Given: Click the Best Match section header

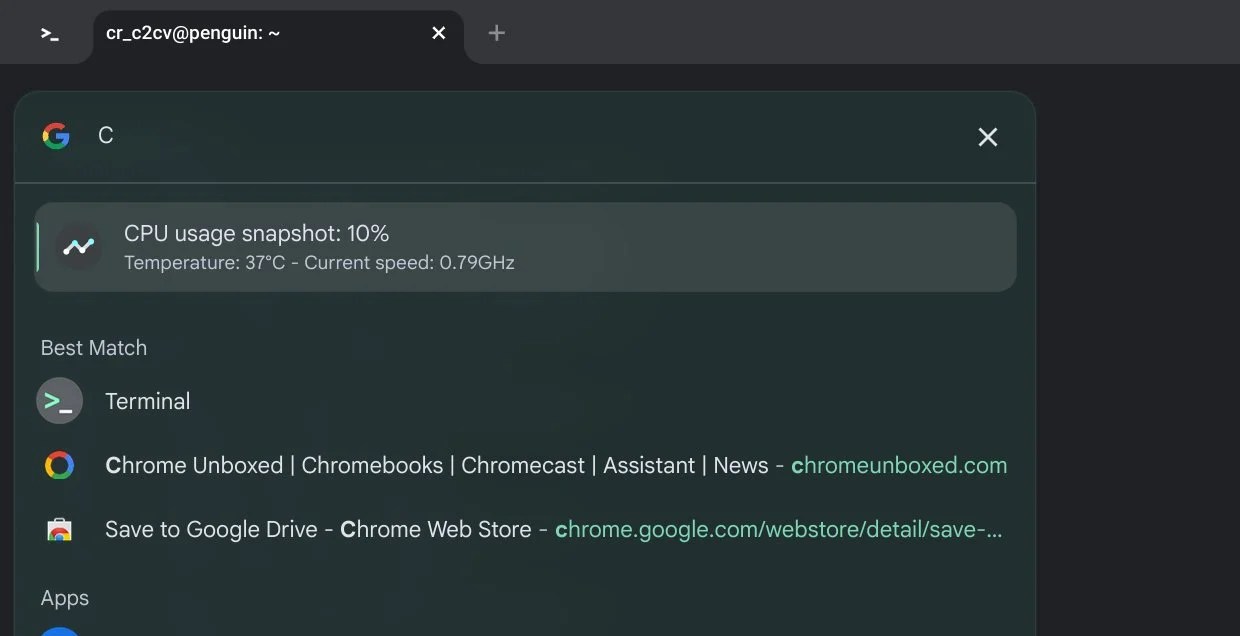Looking at the screenshot, I should coord(93,347).
